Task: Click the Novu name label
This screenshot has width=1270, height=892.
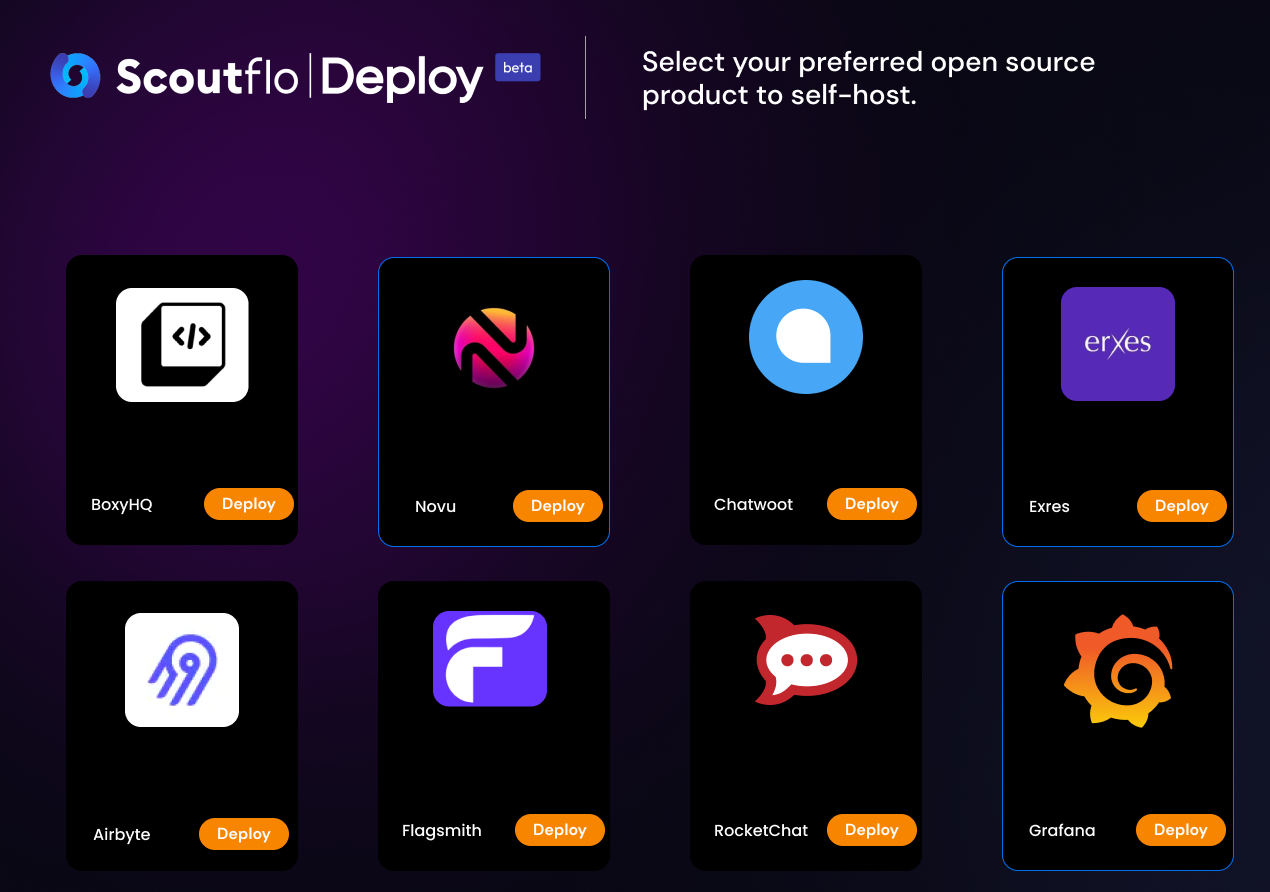Action: pos(435,507)
